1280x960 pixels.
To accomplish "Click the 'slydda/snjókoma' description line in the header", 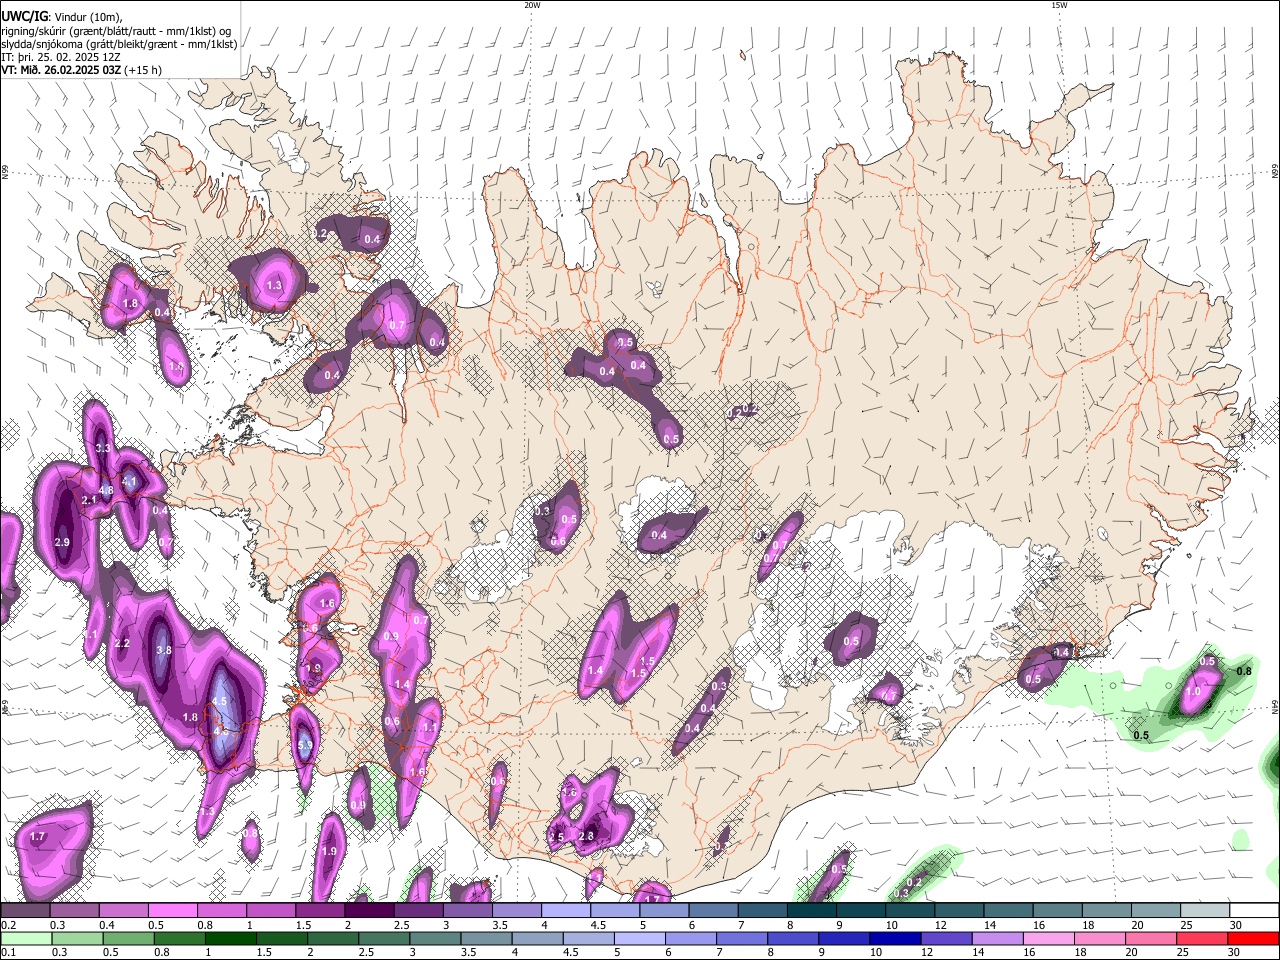I will (119, 44).
